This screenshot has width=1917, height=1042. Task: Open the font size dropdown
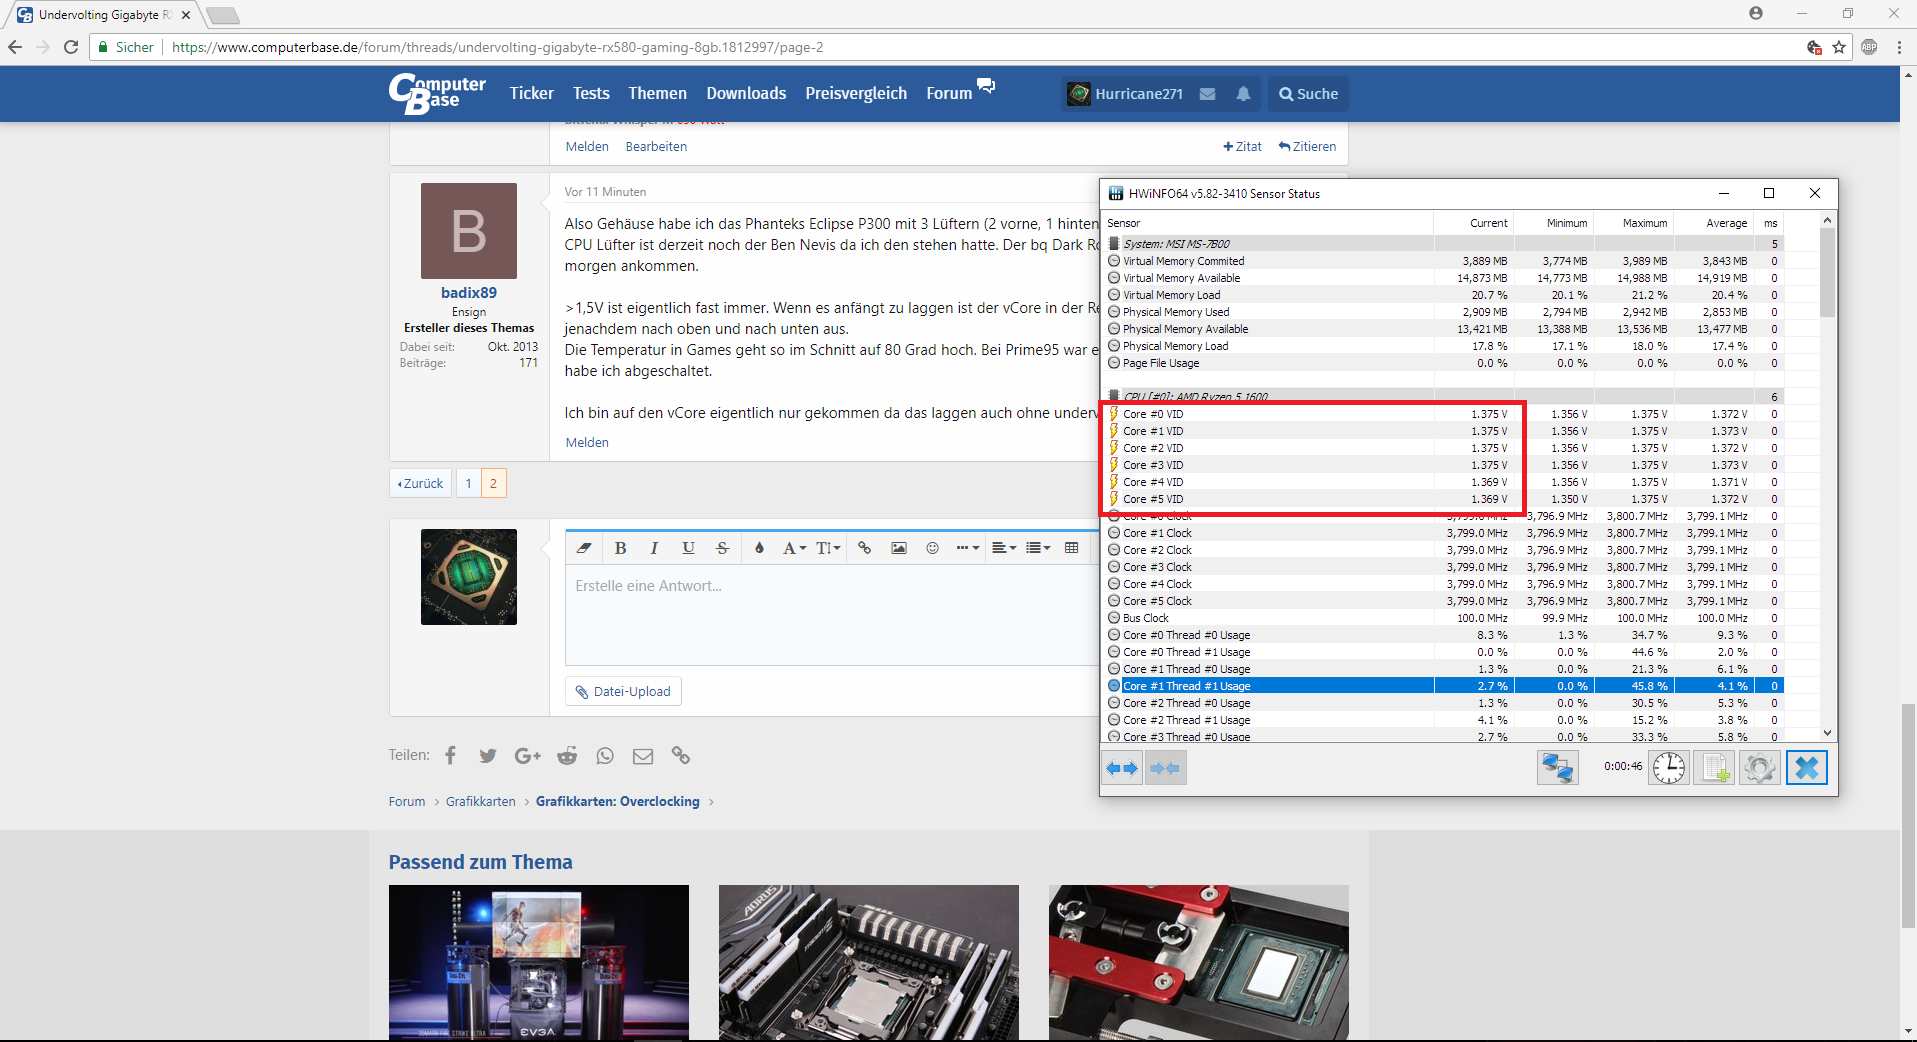828,548
